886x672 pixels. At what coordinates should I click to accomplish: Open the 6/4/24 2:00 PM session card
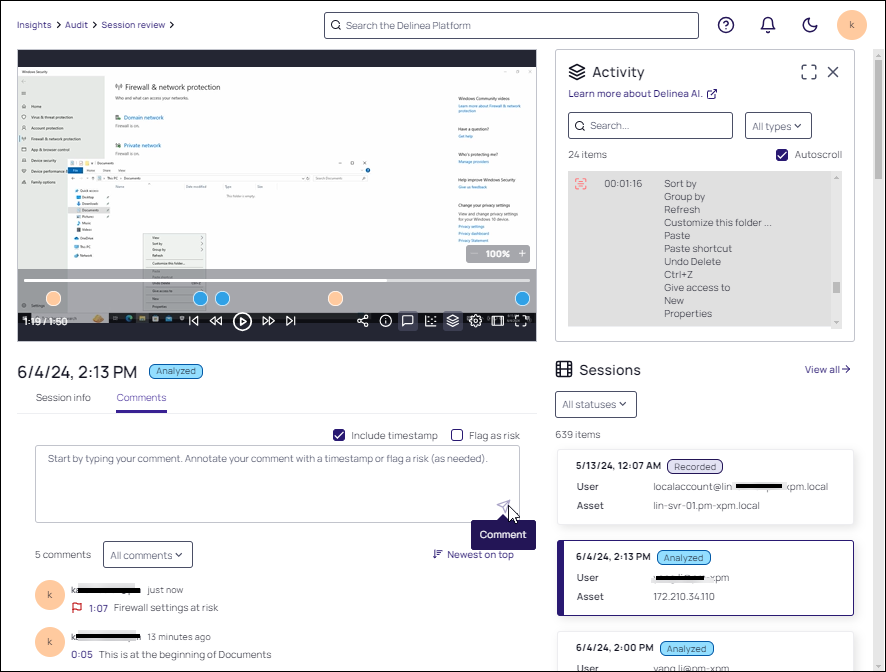tap(705, 652)
